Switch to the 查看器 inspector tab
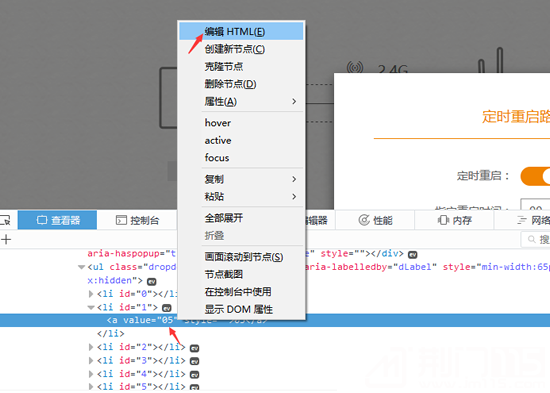This screenshot has height=393, width=550. tap(58, 220)
